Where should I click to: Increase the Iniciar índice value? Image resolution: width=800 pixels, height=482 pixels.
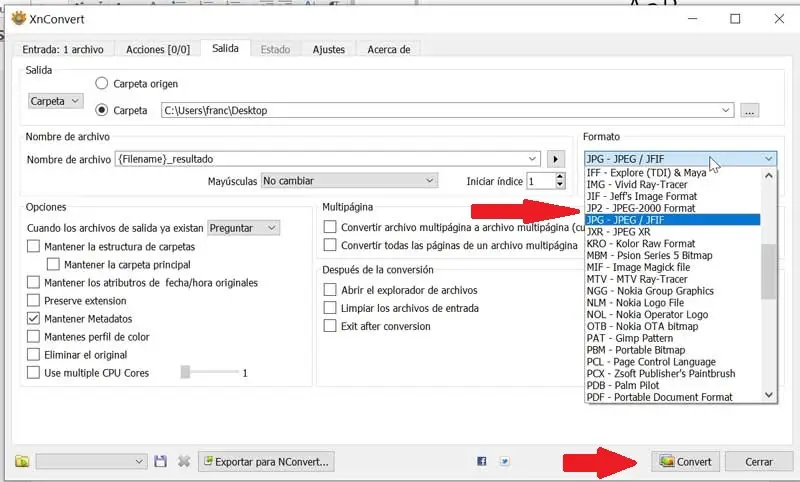[560, 176]
